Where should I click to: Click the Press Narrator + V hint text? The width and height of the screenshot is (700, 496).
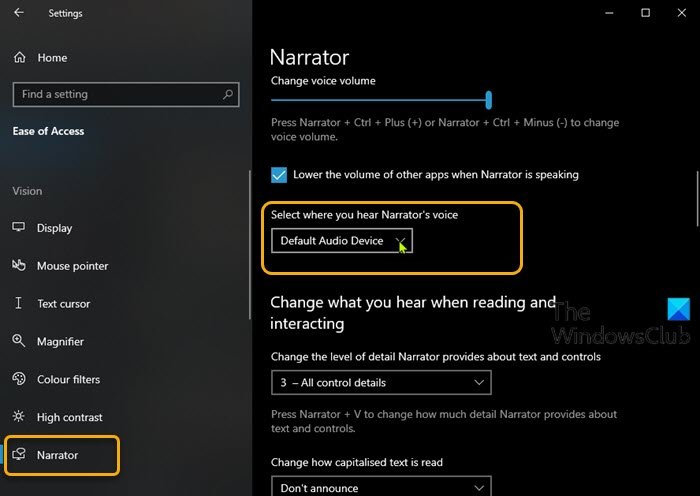[x=444, y=421]
